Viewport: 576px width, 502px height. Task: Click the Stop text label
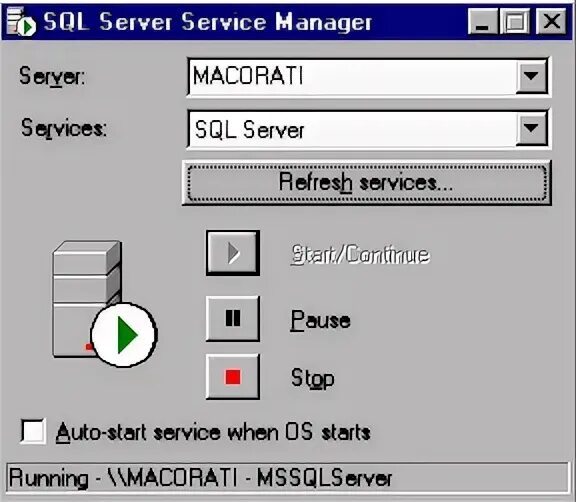[313, 378]
